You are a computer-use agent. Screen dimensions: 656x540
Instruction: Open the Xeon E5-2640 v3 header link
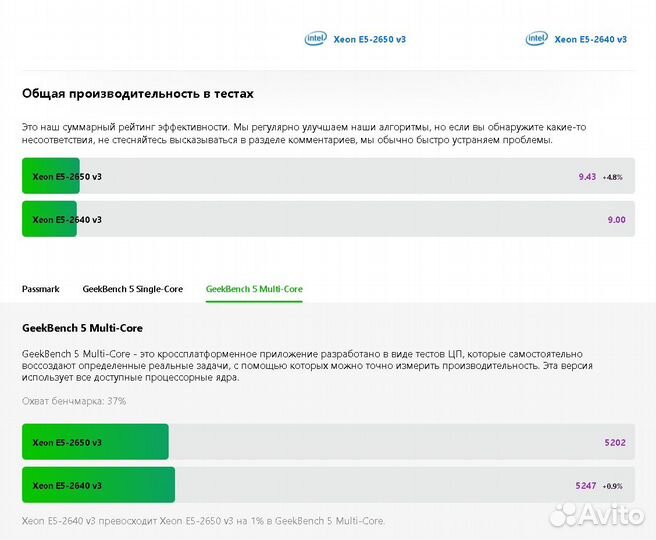590,40
